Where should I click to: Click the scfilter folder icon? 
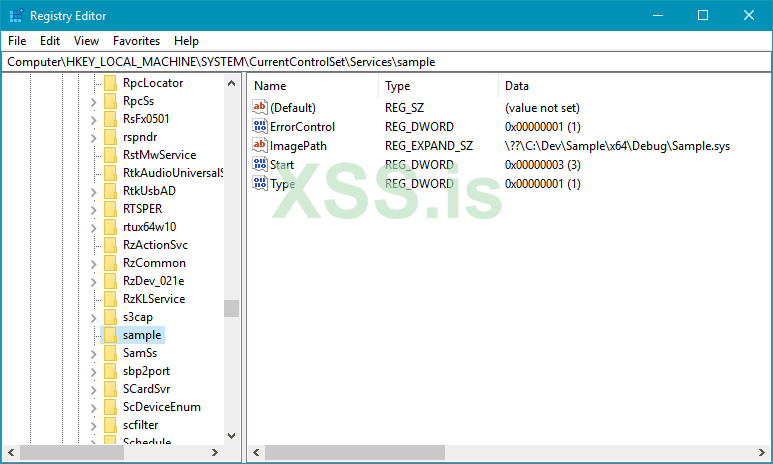(110, 425)
